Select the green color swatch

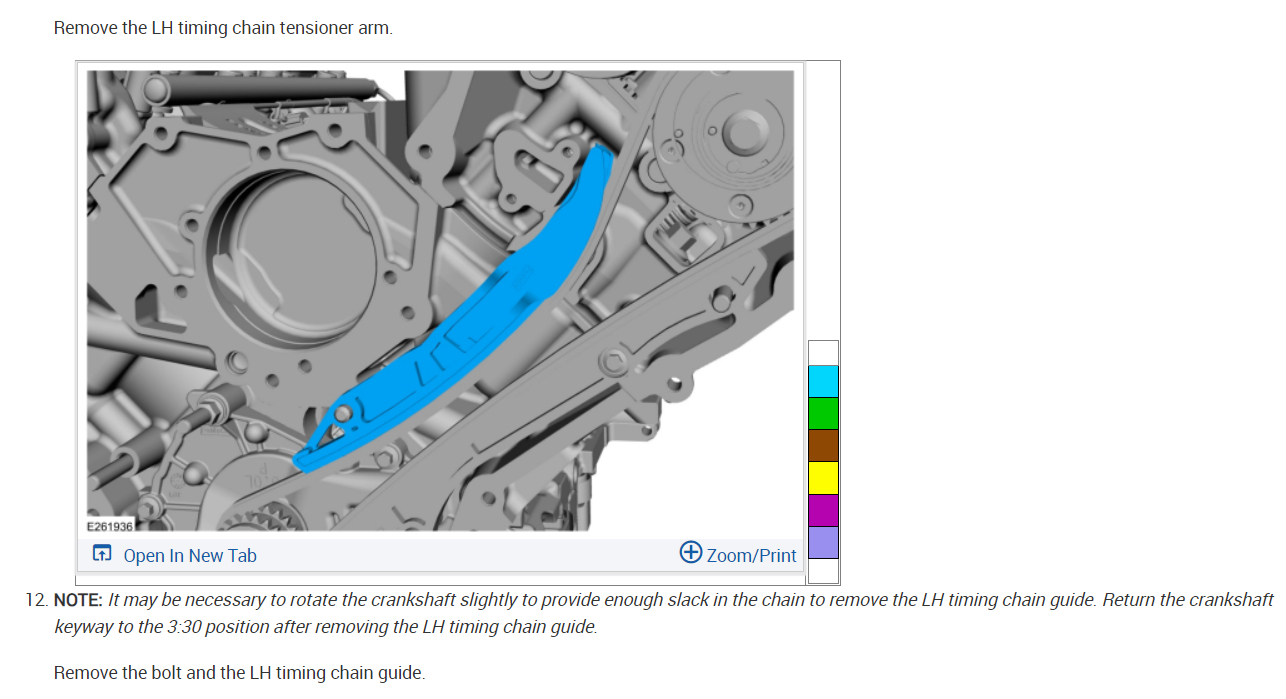(x=823, y=413)
